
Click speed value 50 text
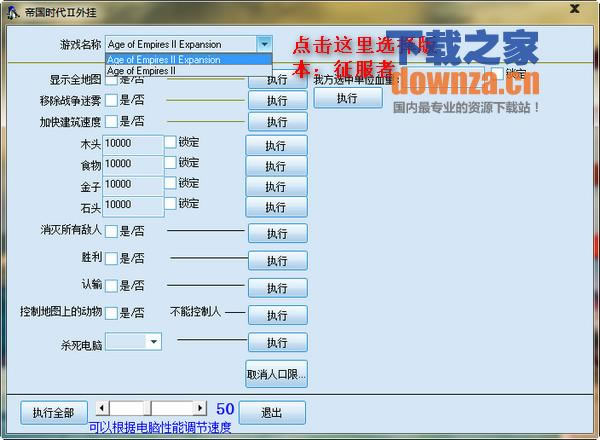(225, 409)
